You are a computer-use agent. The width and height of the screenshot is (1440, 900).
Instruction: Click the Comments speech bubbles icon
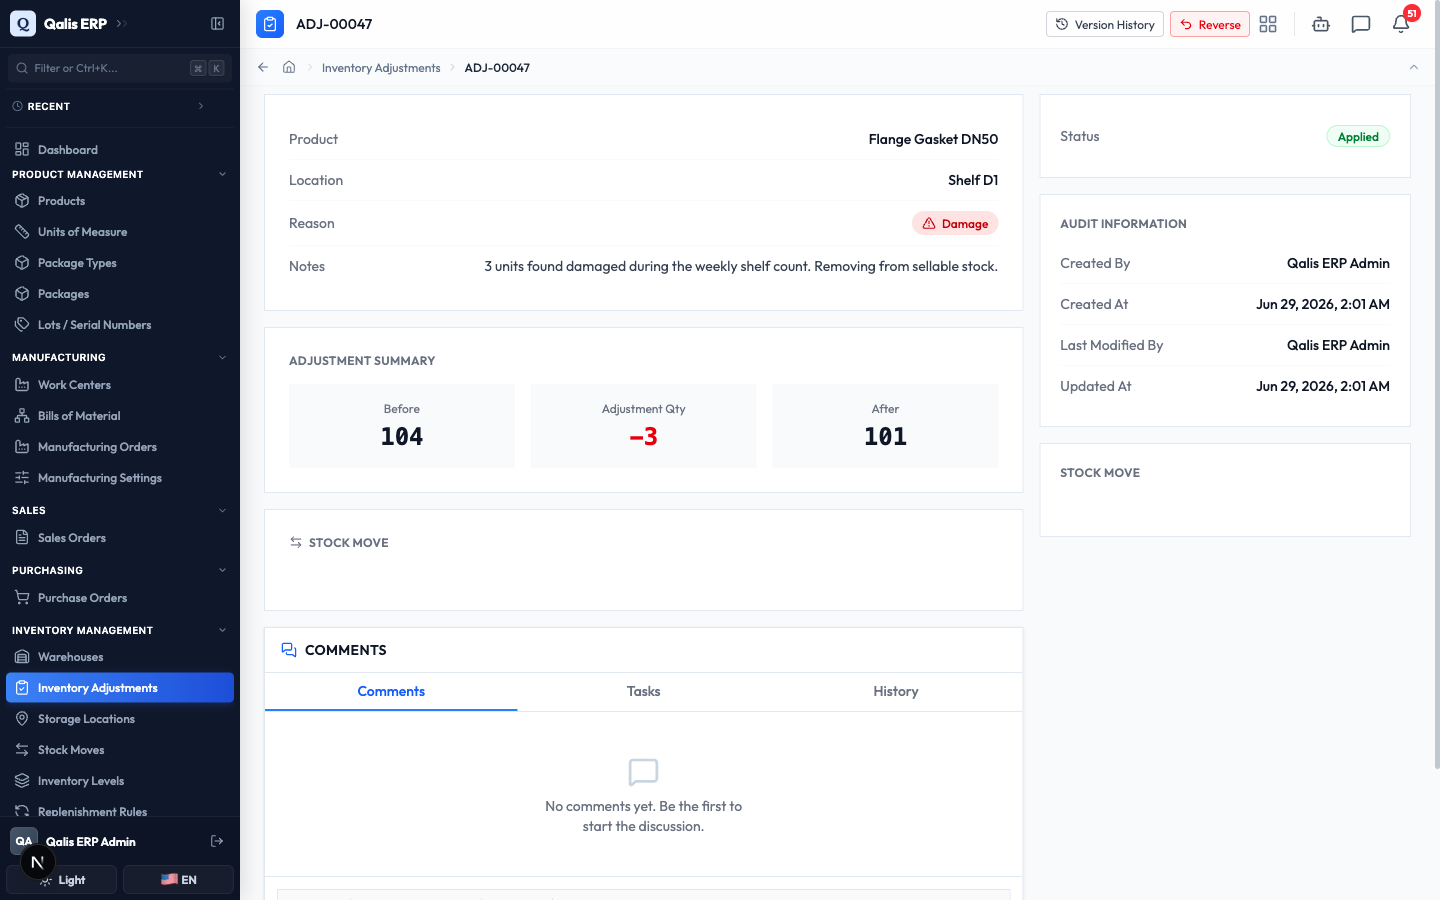click(289, 650)
